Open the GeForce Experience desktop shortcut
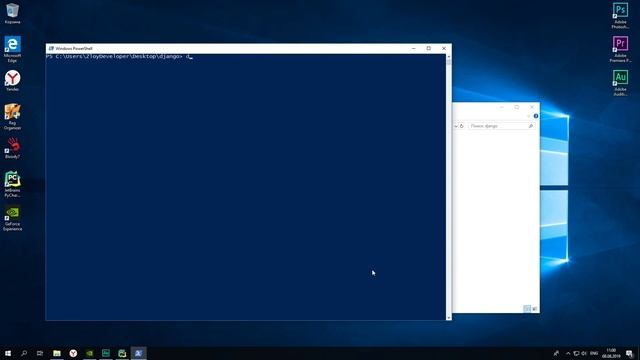 pyautogui.click(x=12, y=218)
